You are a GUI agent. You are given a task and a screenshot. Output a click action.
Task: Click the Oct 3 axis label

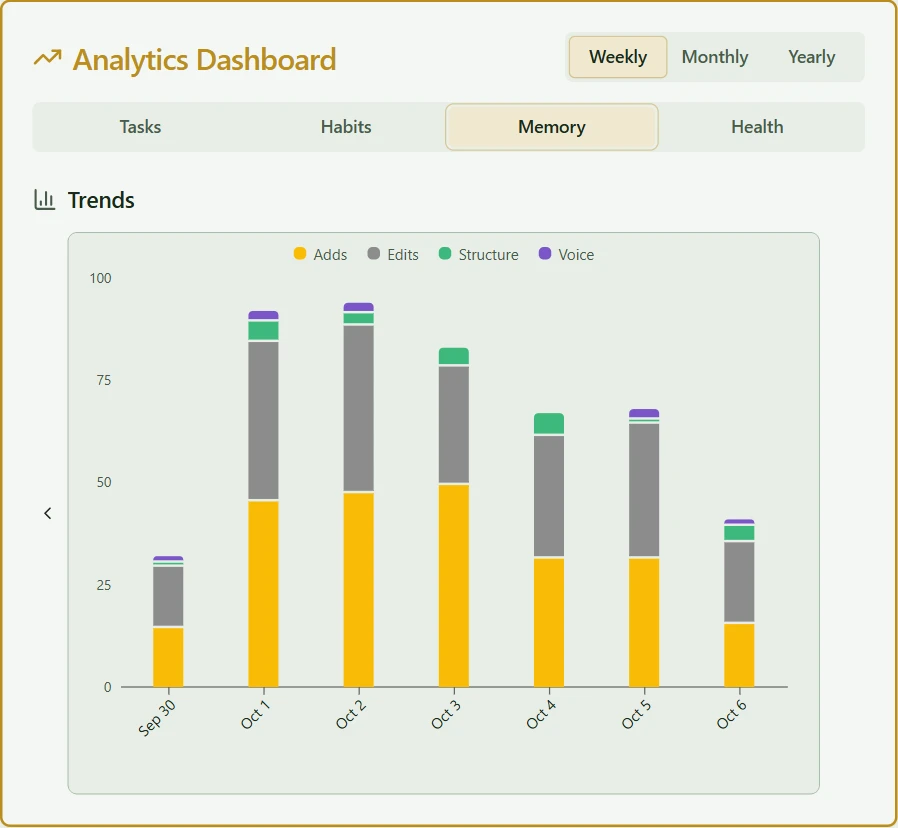click(446, 714)
